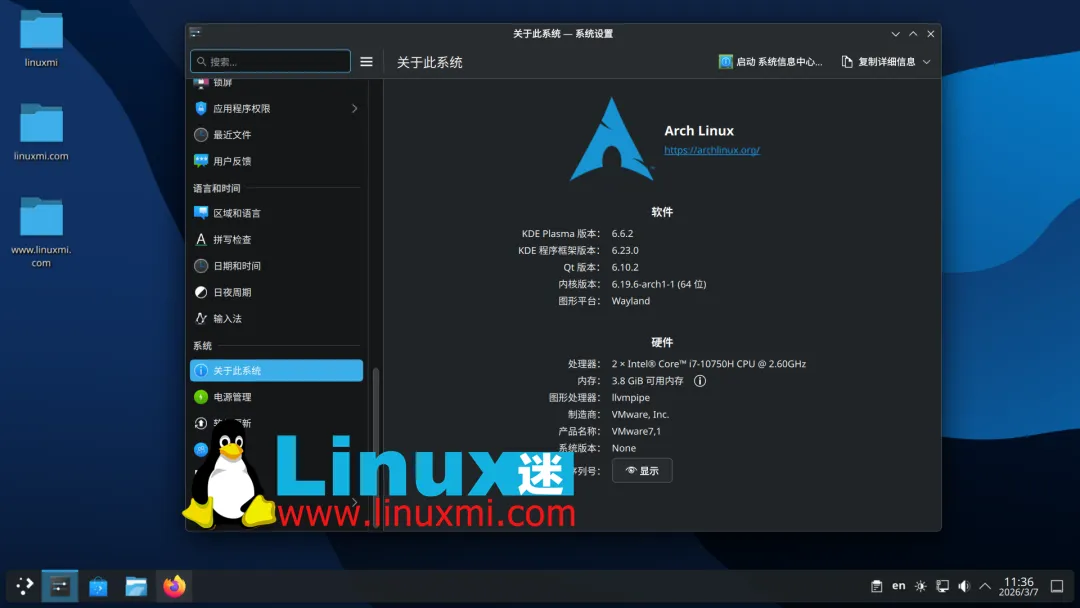Open 日夜周期 settings page
Screen dimensions: 1080x608
point(276,292)
